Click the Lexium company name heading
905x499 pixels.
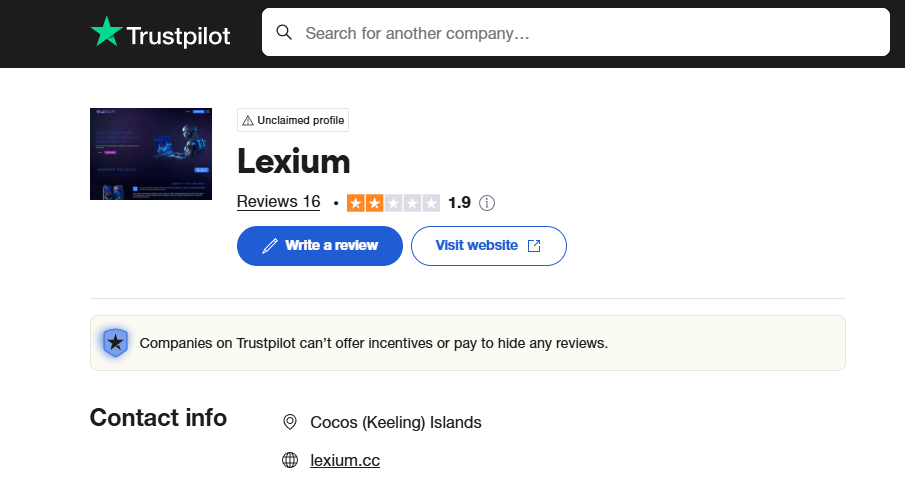(x=293, y=161)
